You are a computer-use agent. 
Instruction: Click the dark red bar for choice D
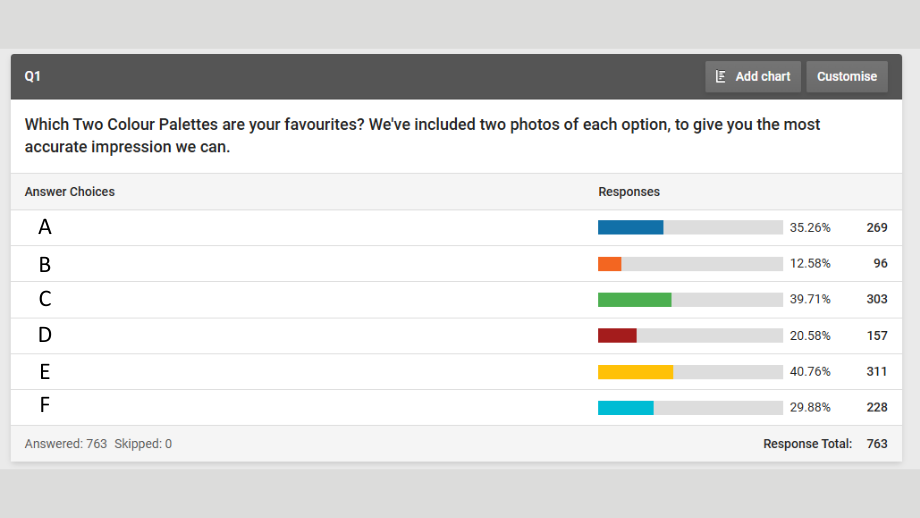[x=617, y=336]
